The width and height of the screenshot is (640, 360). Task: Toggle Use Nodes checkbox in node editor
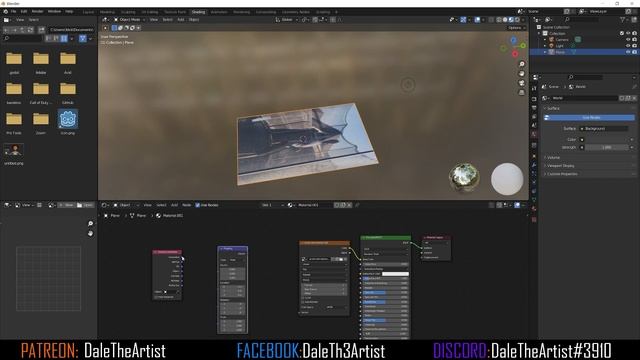point(198,205)
